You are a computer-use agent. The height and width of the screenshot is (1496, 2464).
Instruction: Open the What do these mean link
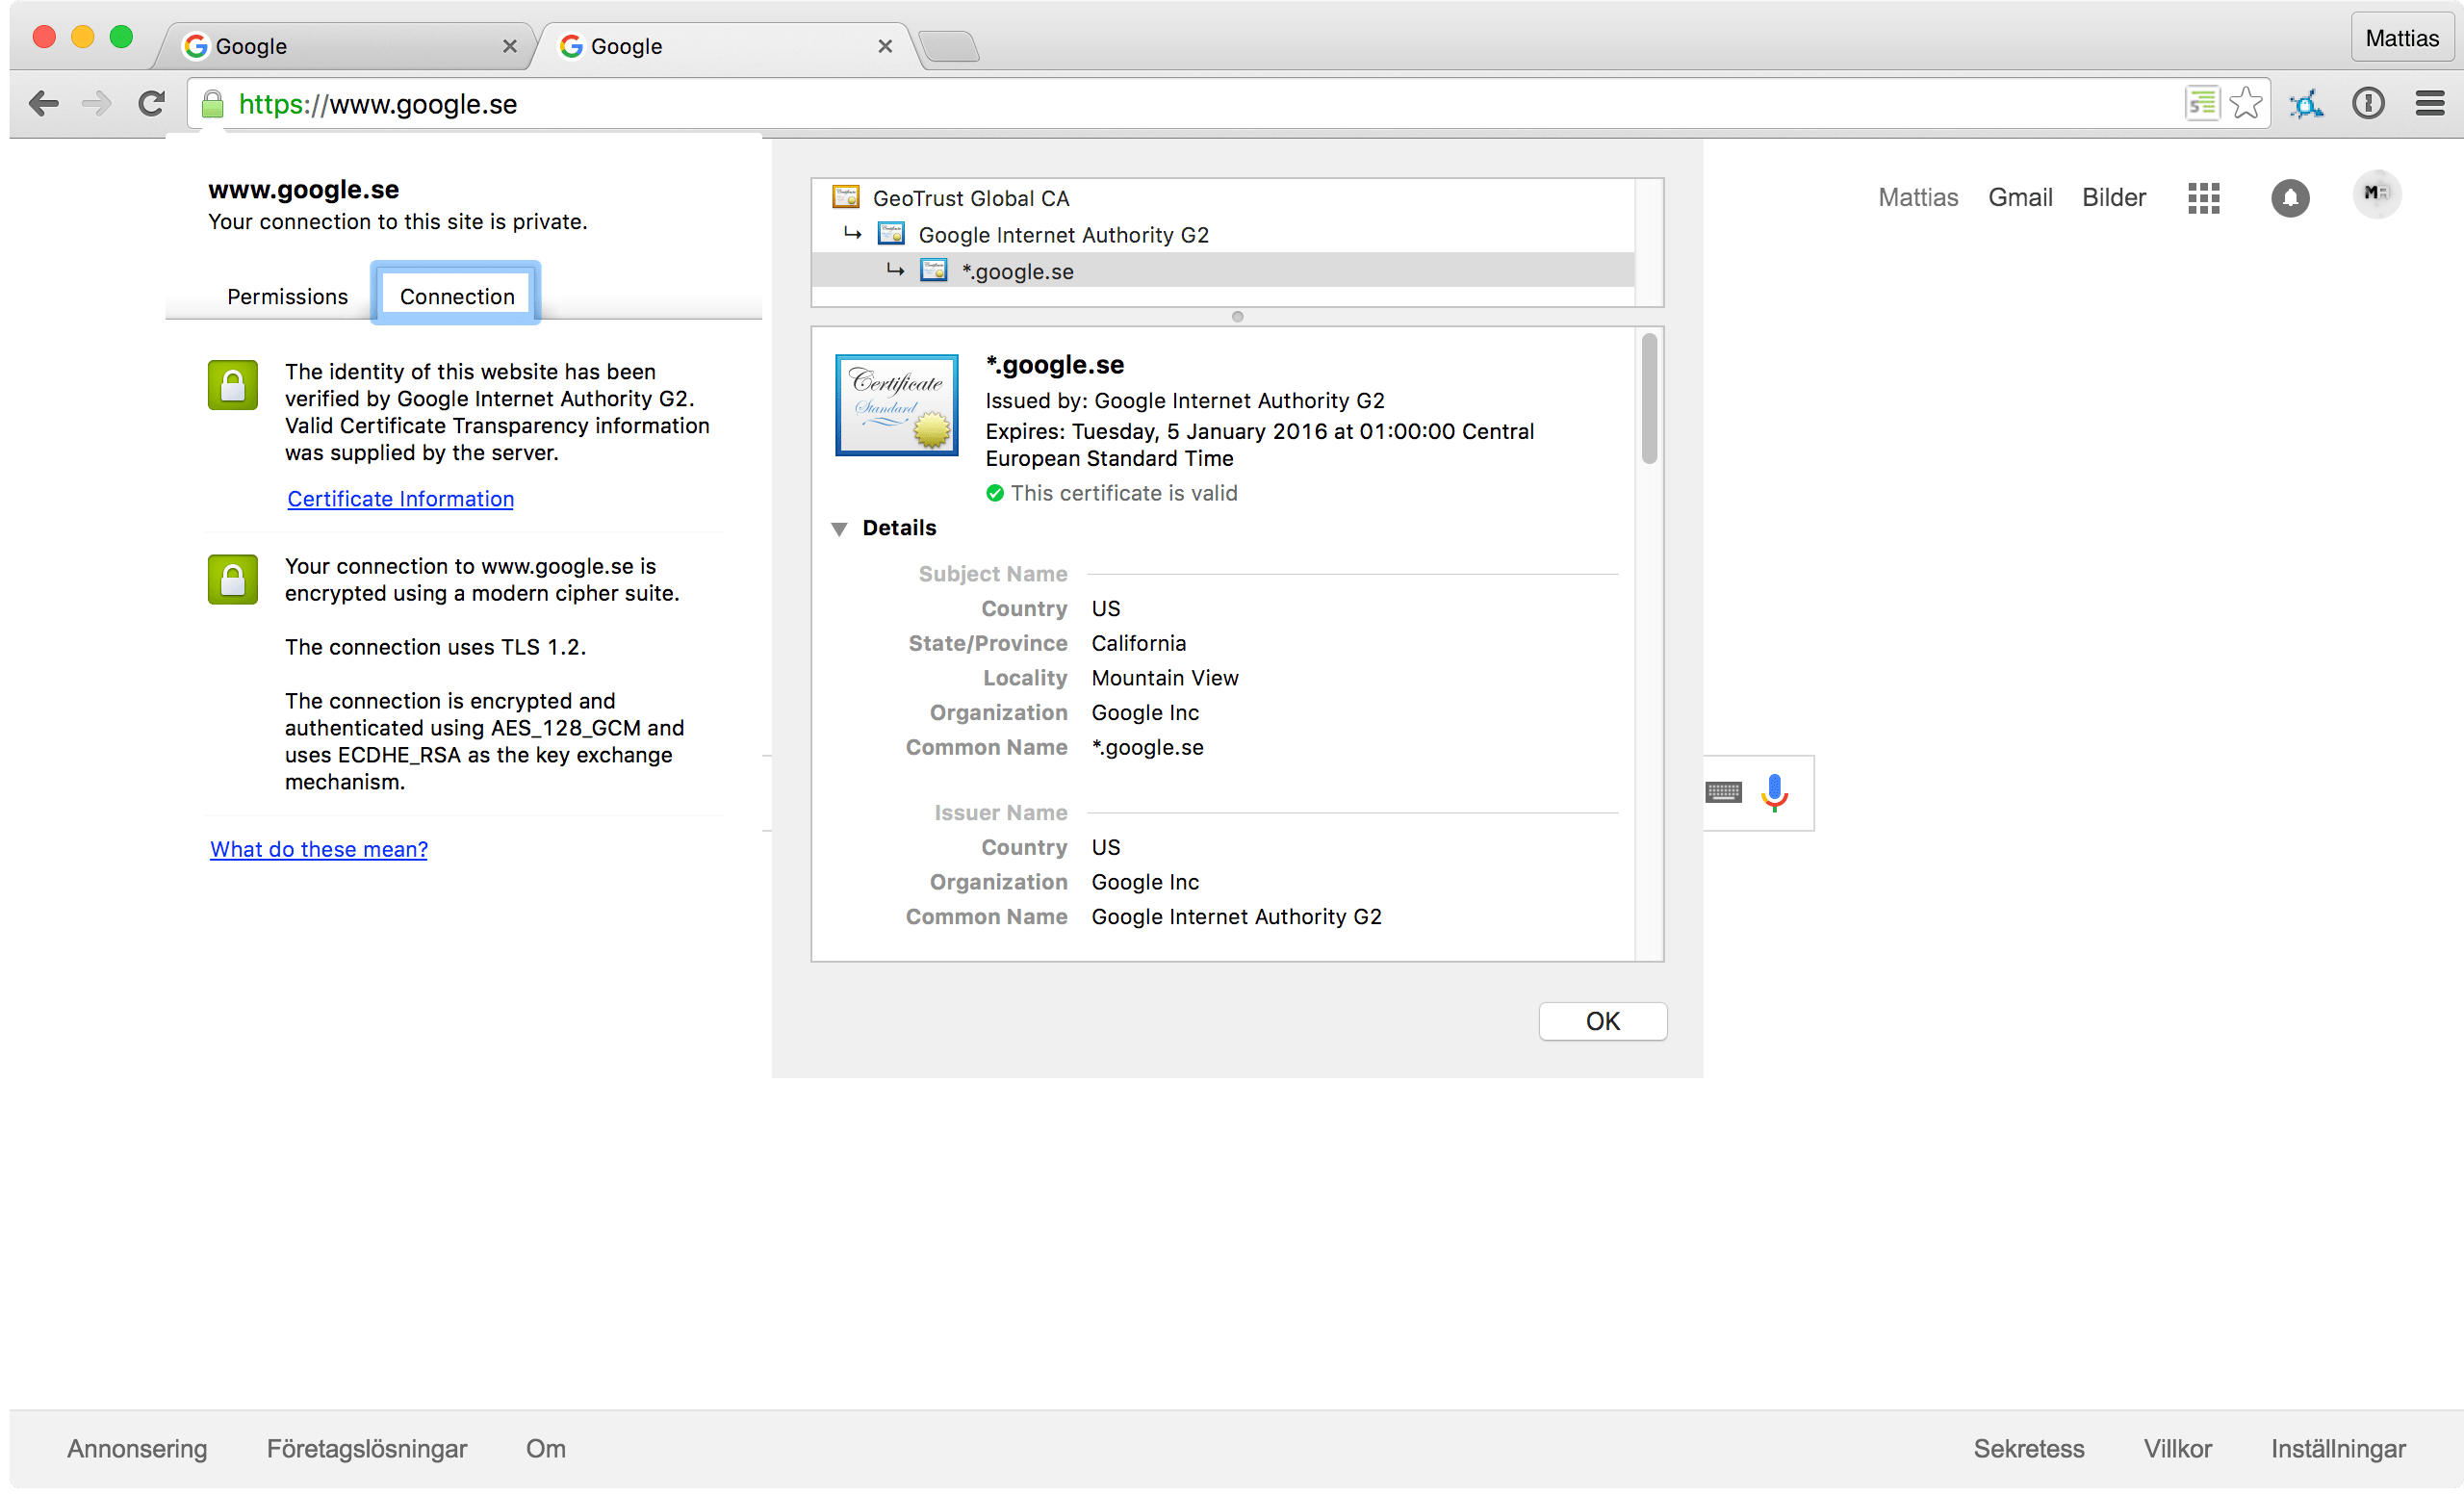[x=319, y=849]
